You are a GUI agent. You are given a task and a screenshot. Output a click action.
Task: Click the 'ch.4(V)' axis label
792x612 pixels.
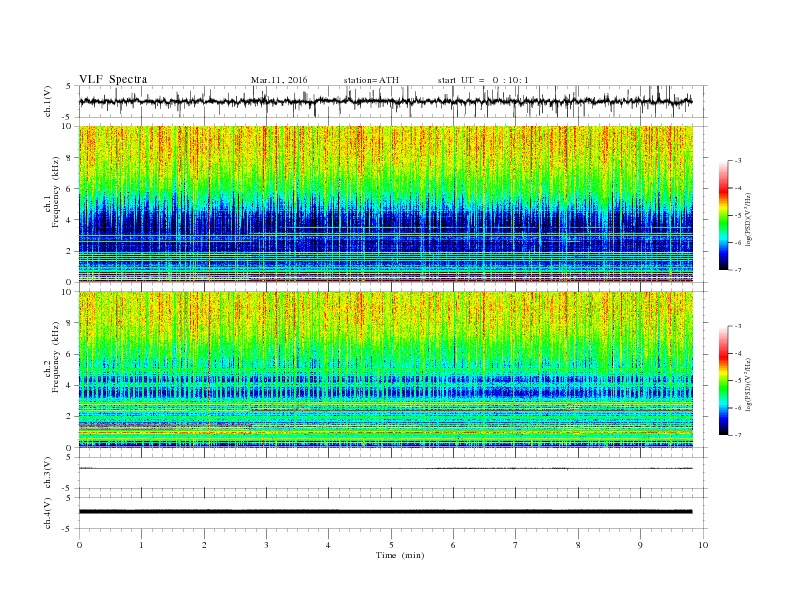pyautogui.click(x=48, y=513)
